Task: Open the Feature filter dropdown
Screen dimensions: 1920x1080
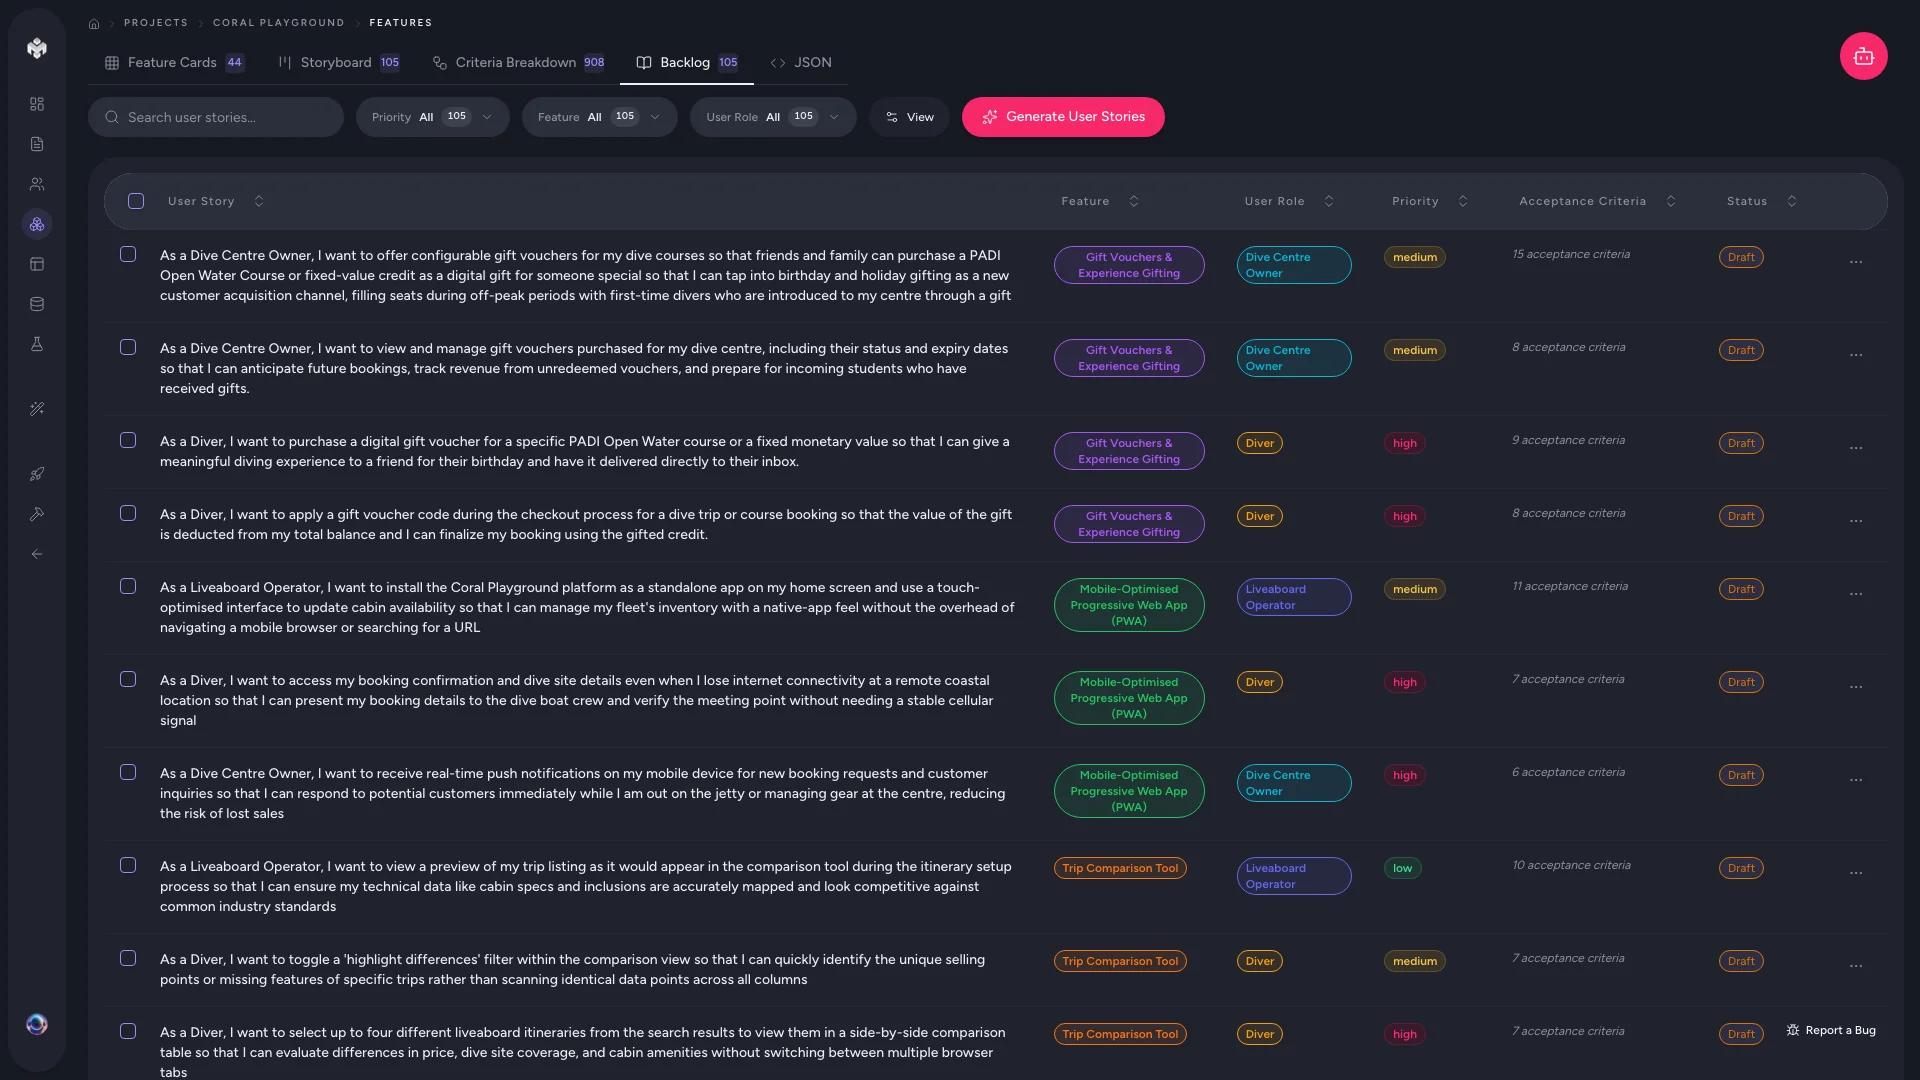Action: click(599, 117)
